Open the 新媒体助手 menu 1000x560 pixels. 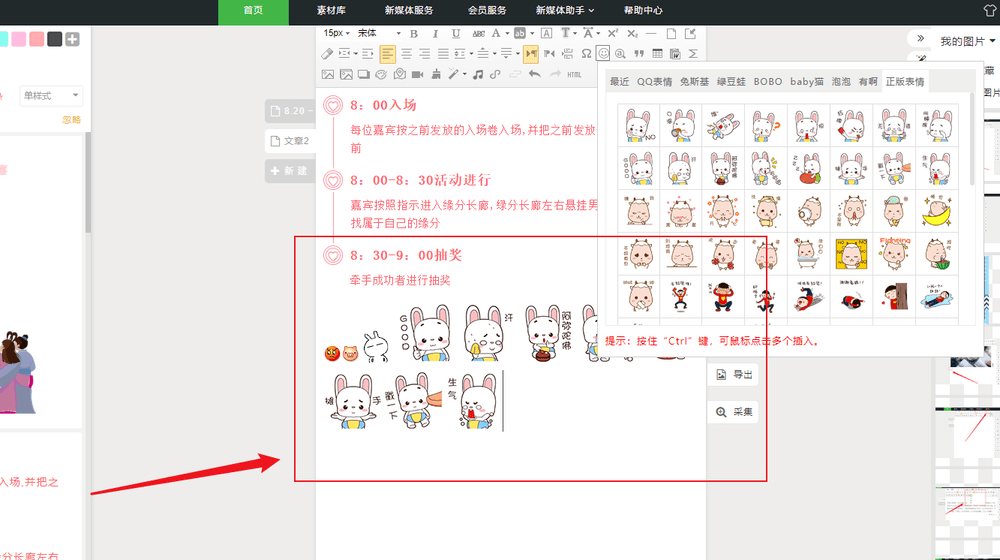pyautogui.click(x=564, y=10)
